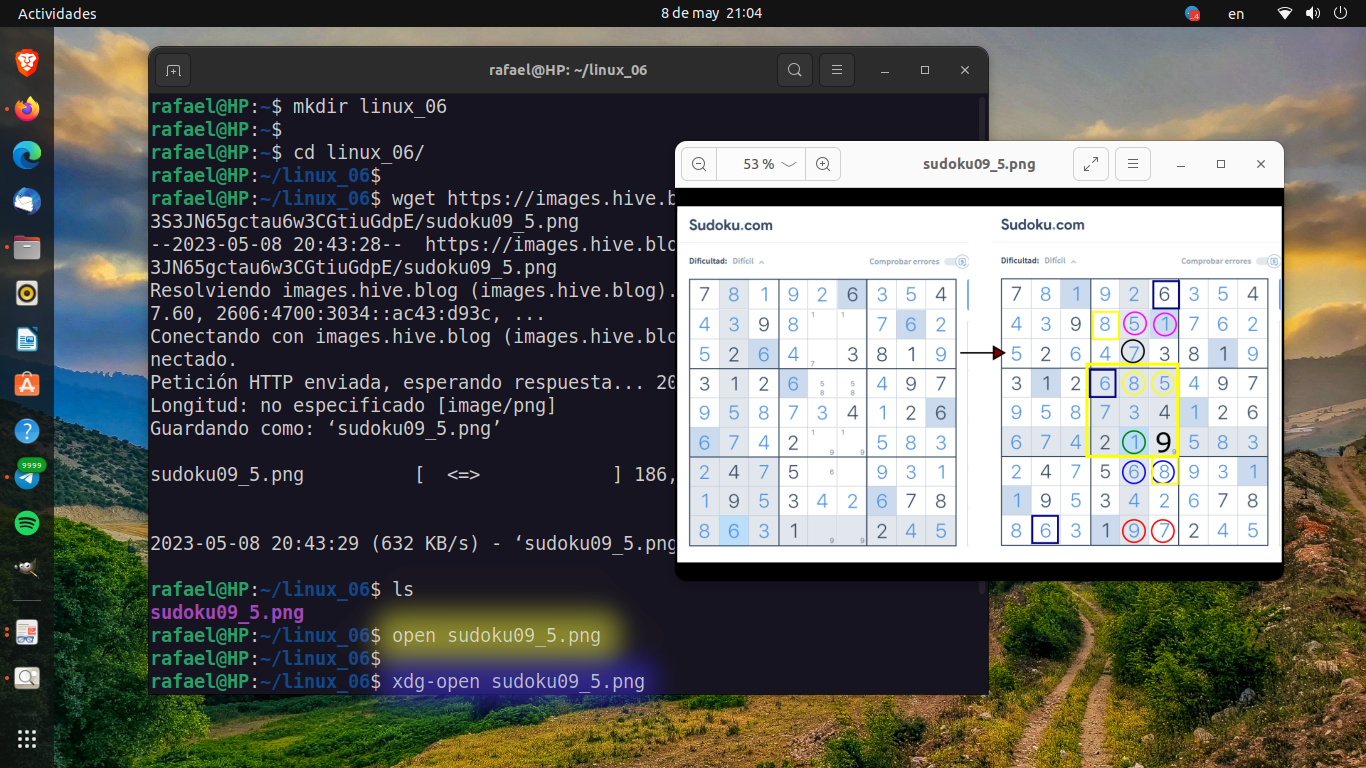This screenshot has height=768, width=1366.
Task: Click the sudoku image in the viewer
Action: point(979,384)
